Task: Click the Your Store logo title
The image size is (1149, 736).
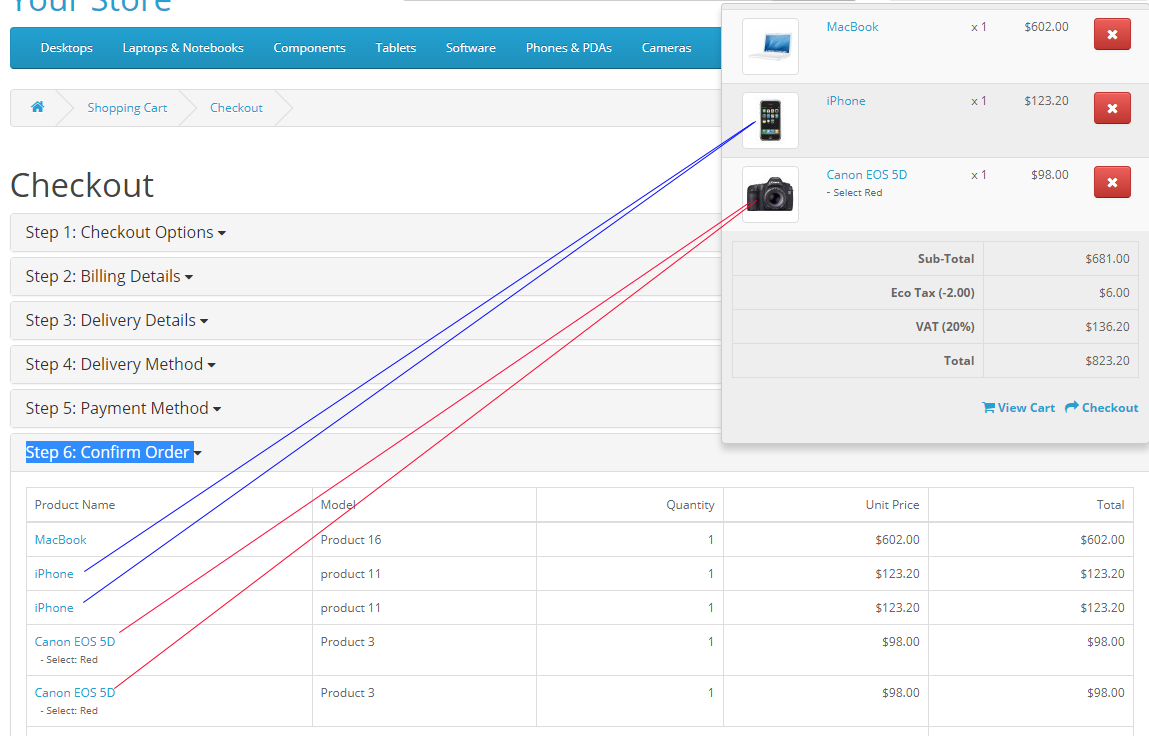Action: click(91, 6)
